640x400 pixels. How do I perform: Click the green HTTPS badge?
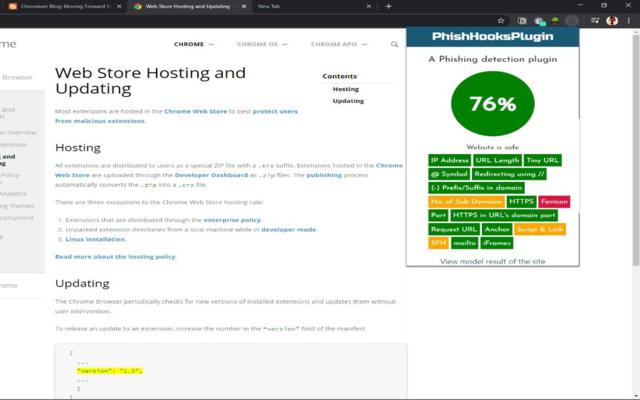pos(521,202)
